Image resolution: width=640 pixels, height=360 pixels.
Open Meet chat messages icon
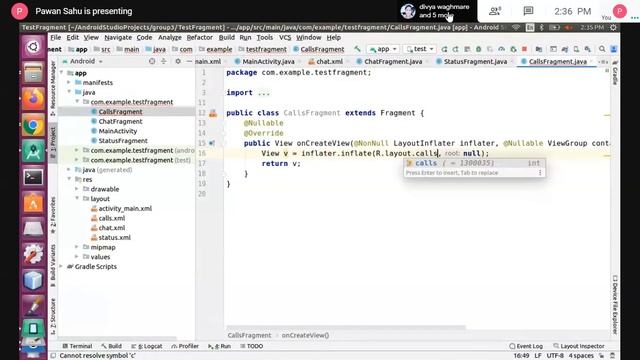[528, 11]
